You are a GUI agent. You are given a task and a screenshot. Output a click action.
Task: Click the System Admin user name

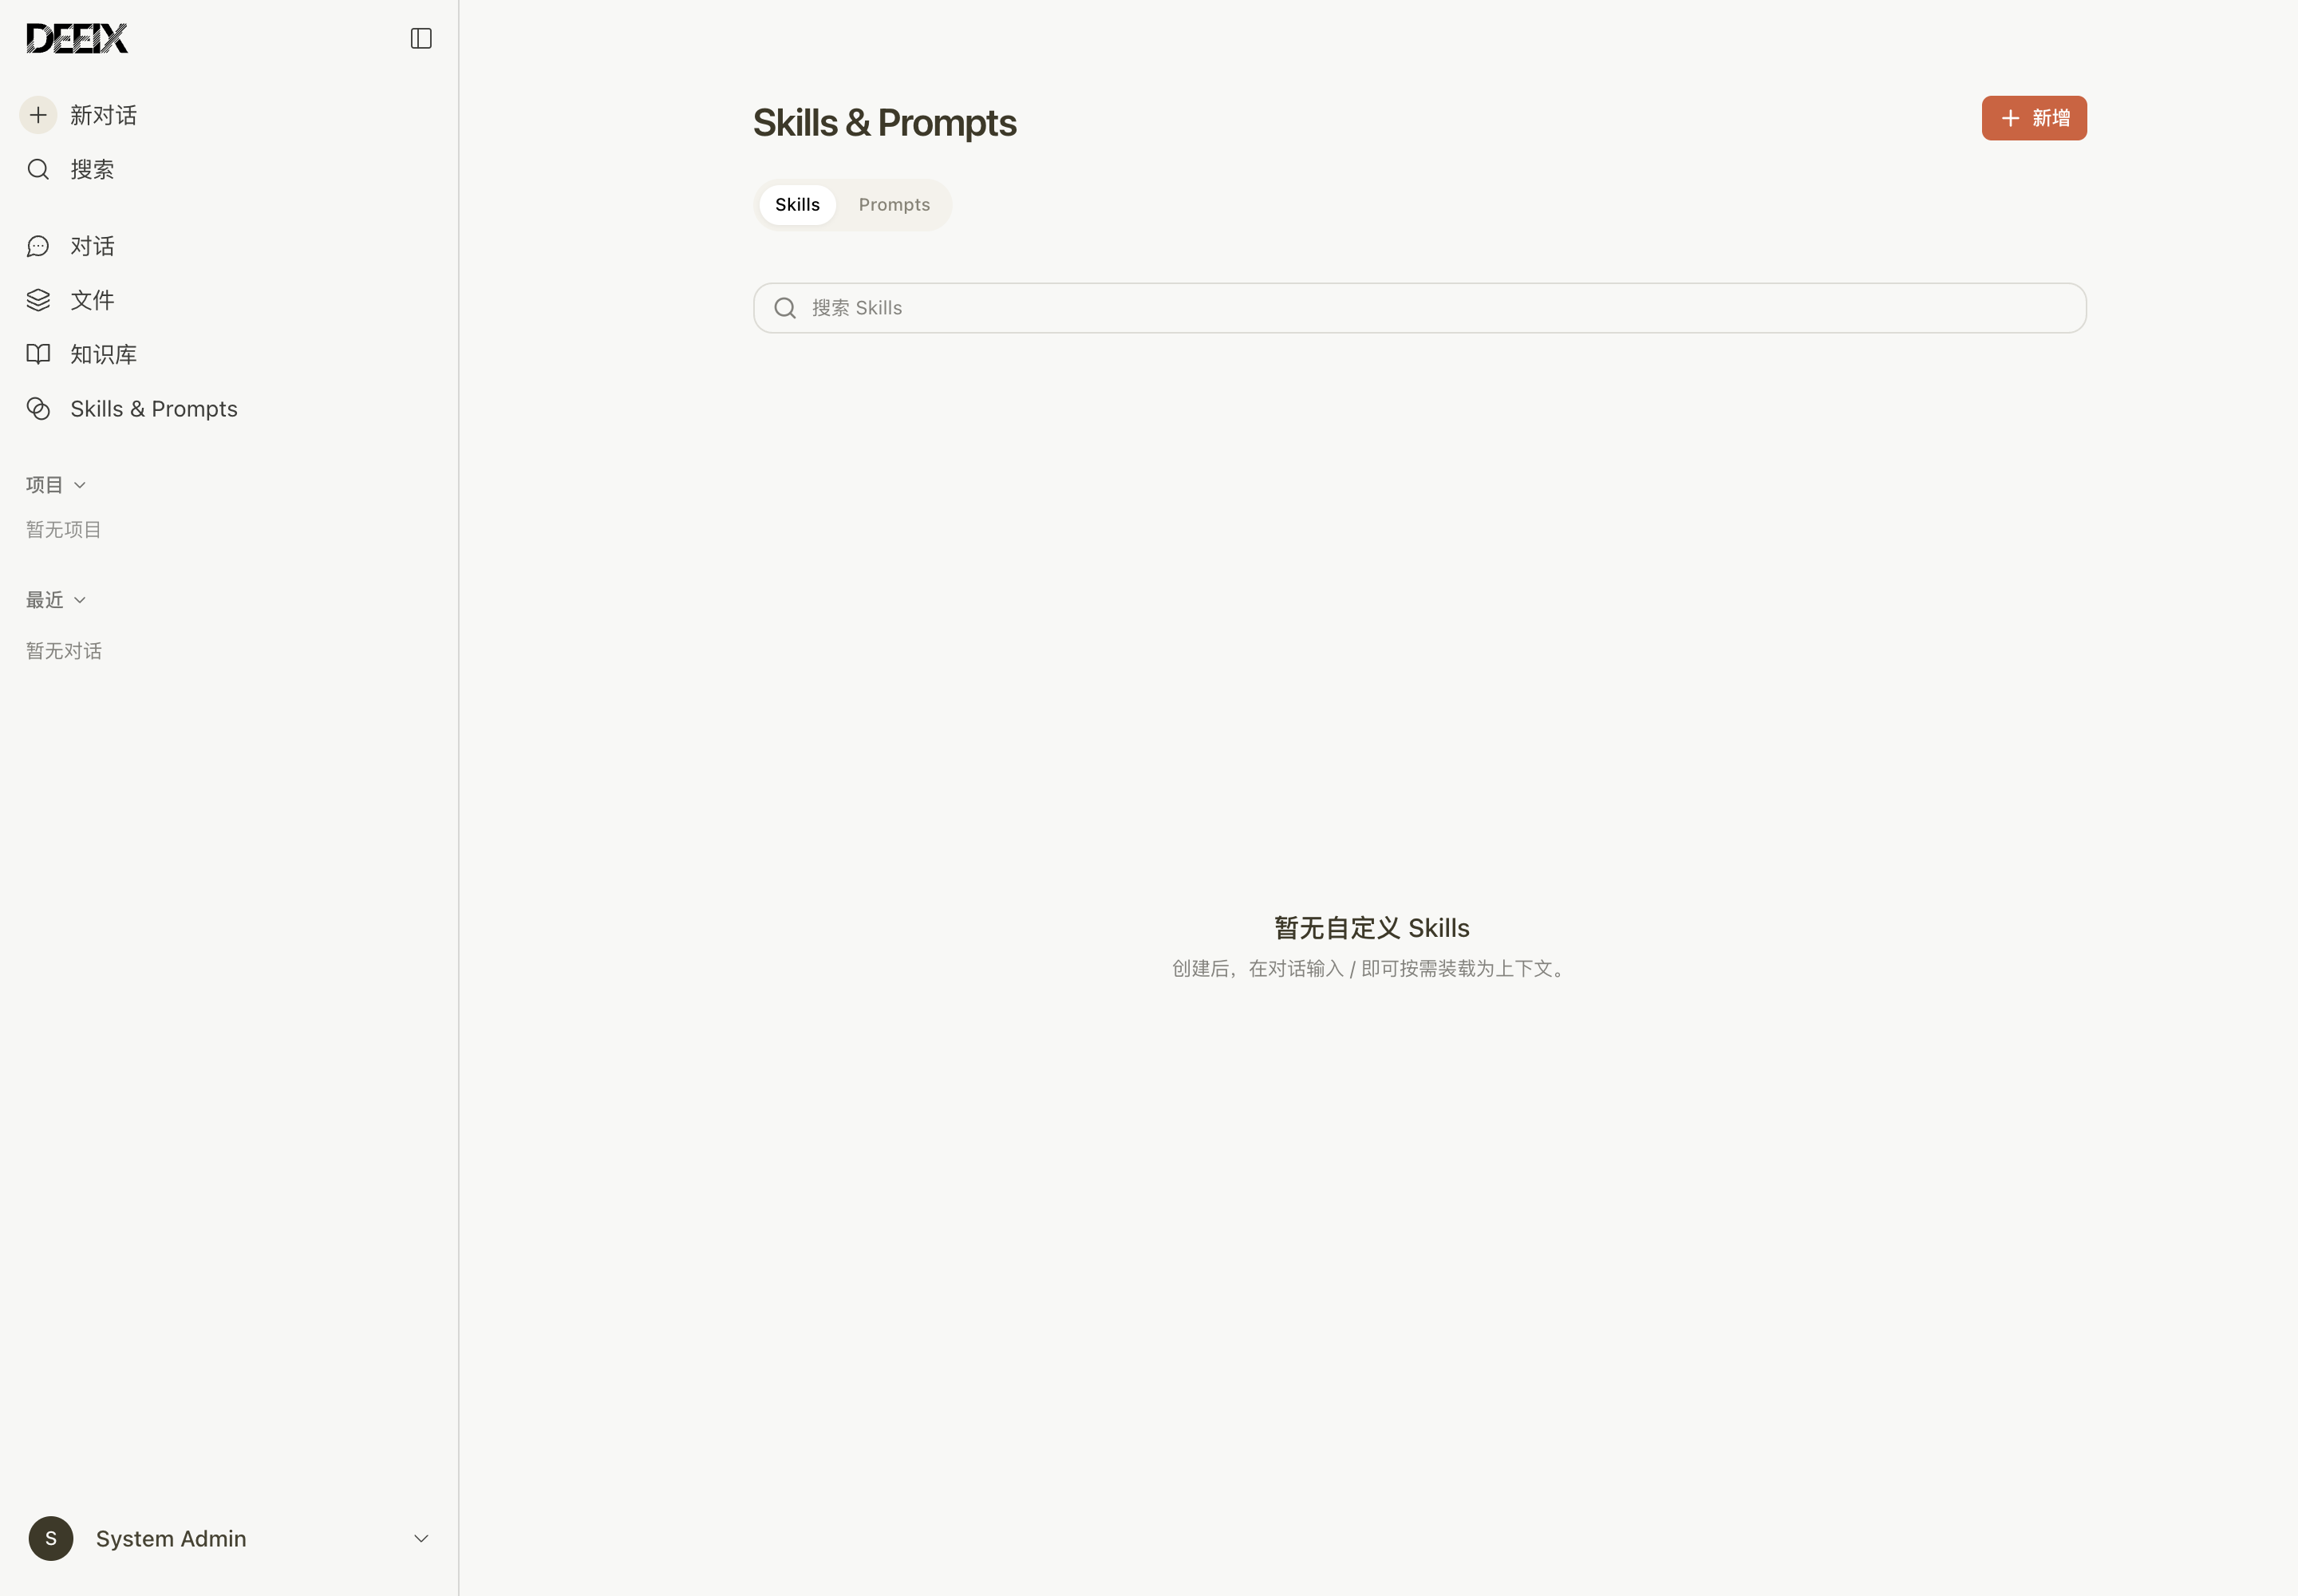click(171, 1538)
